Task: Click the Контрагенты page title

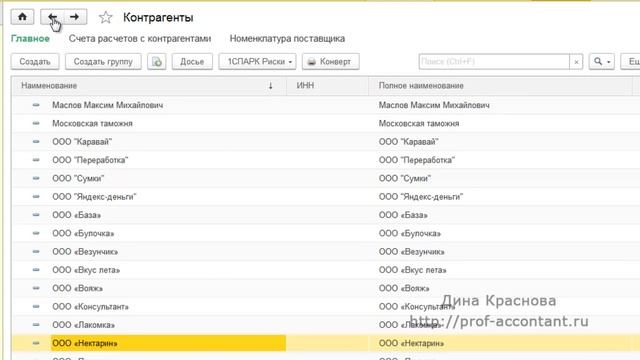Action: [x=158, y=18]
